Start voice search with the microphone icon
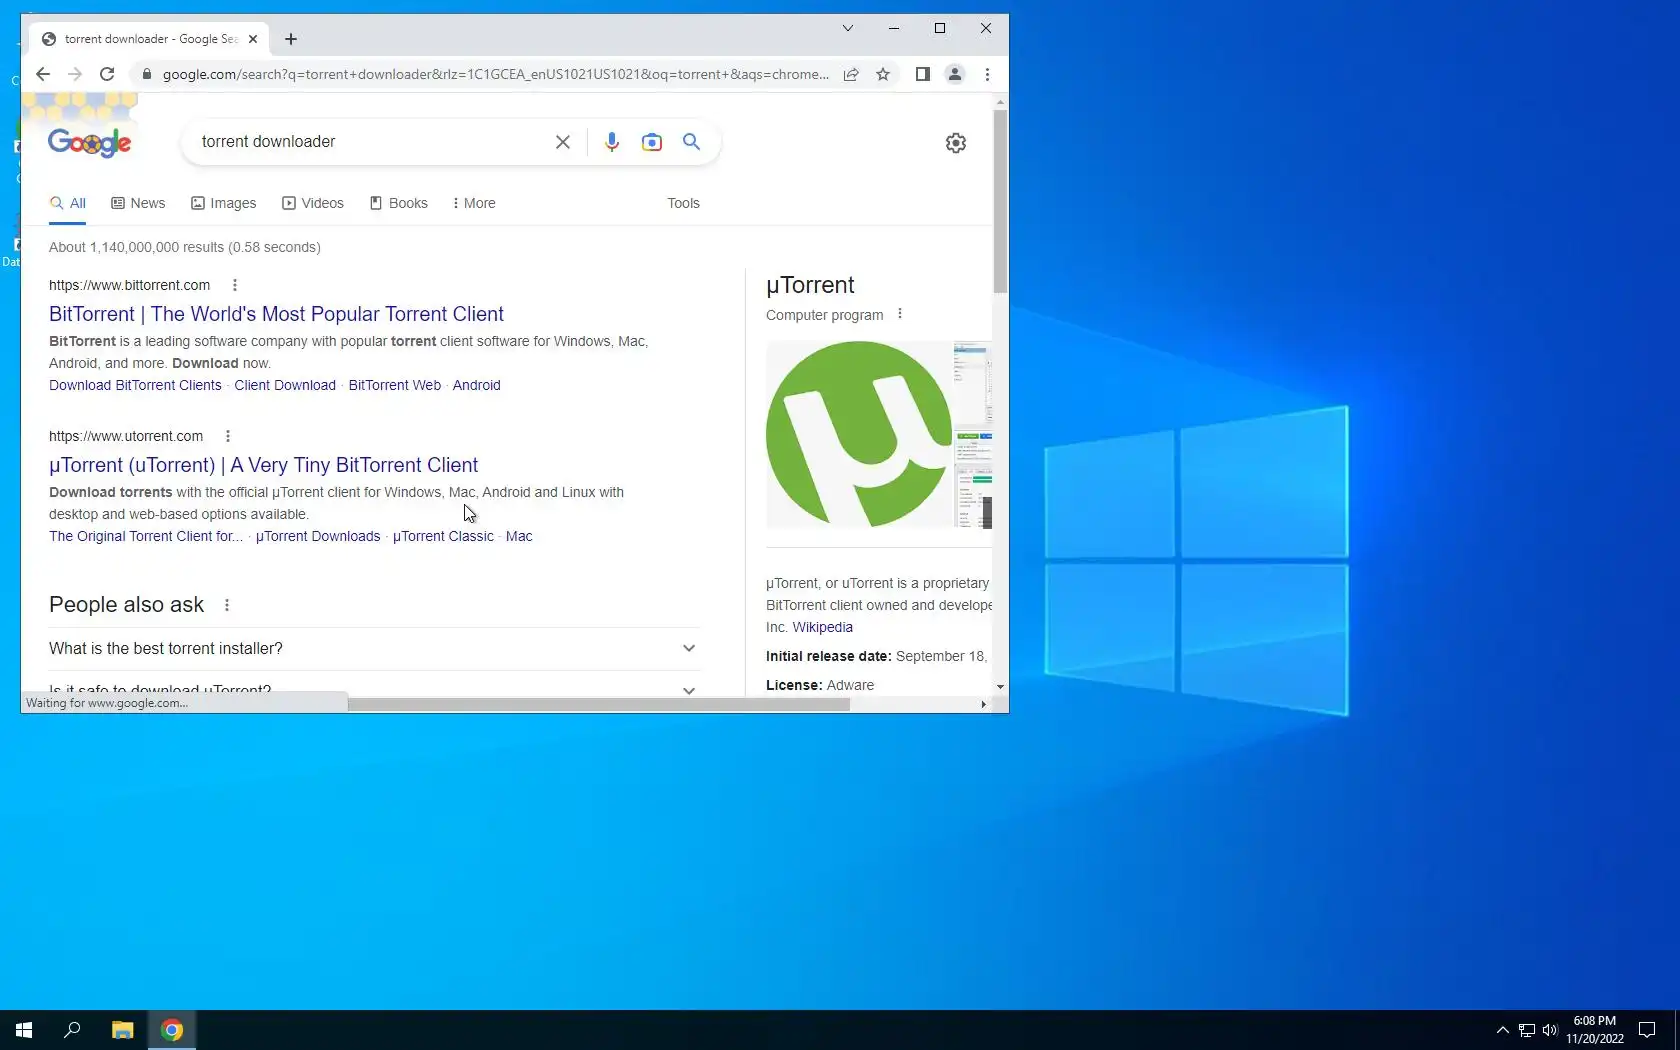This screenshot has width=1680, height=1050. [612, 142]
